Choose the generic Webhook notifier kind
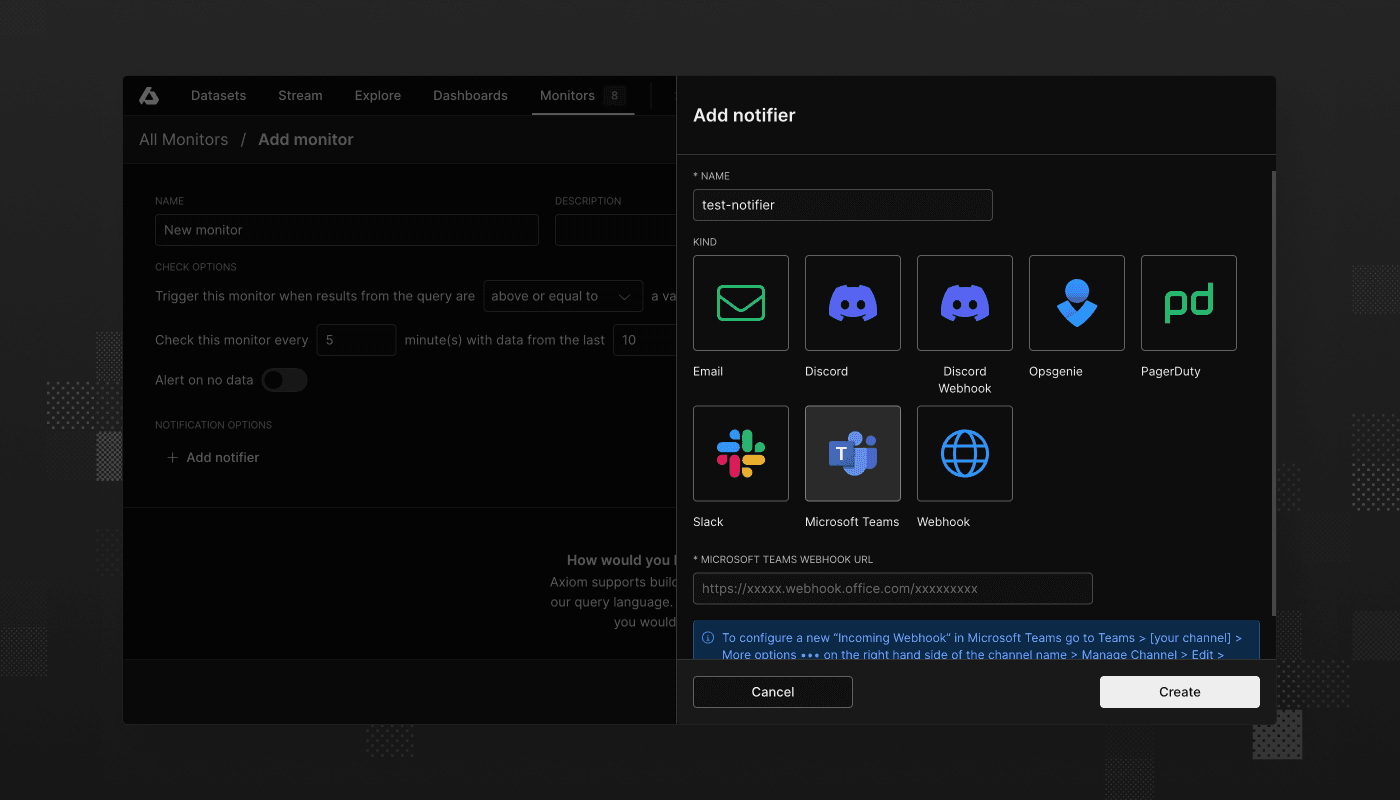 coord(964,453)
